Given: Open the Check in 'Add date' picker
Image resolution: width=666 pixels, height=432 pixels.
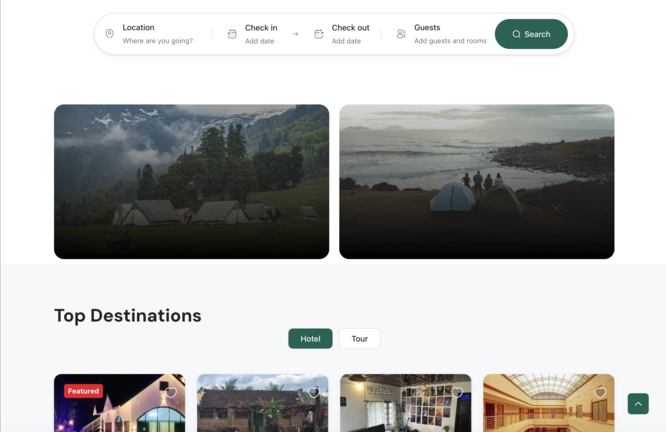Looking at the screenshot, I should tap(260, 41).
